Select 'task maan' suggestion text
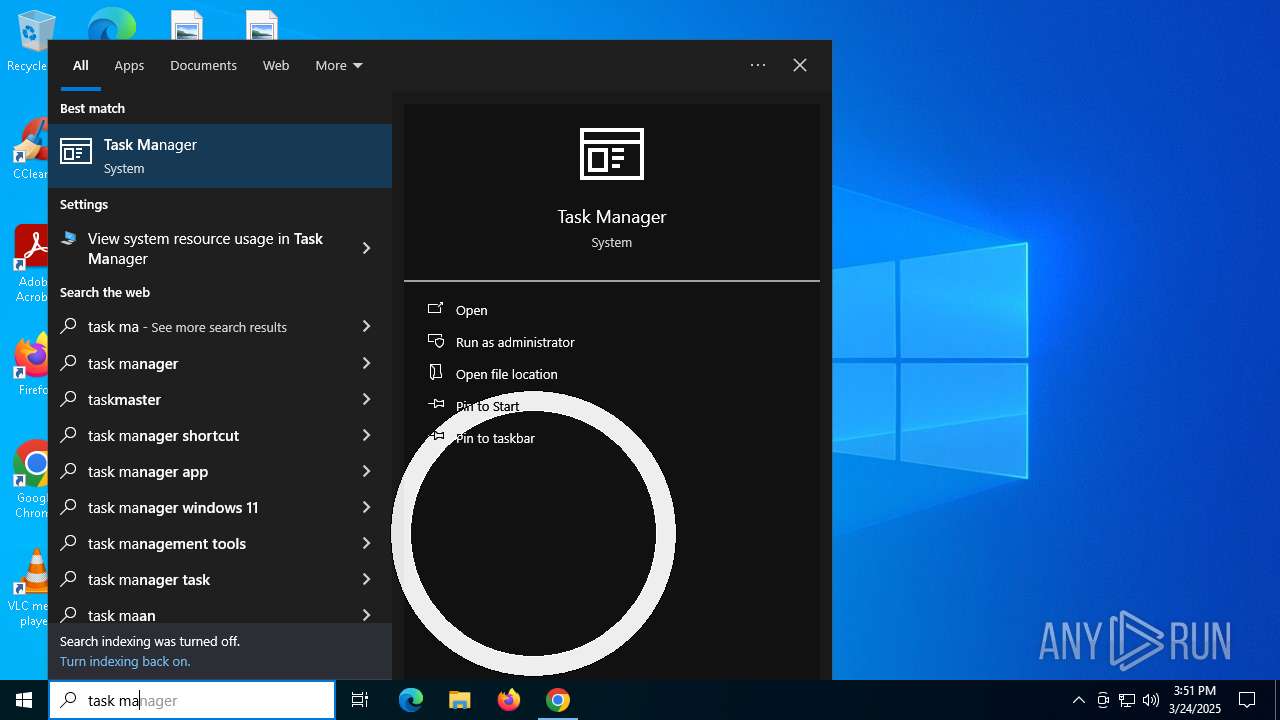Screen dimensions: 1280x720 point(121,615)
